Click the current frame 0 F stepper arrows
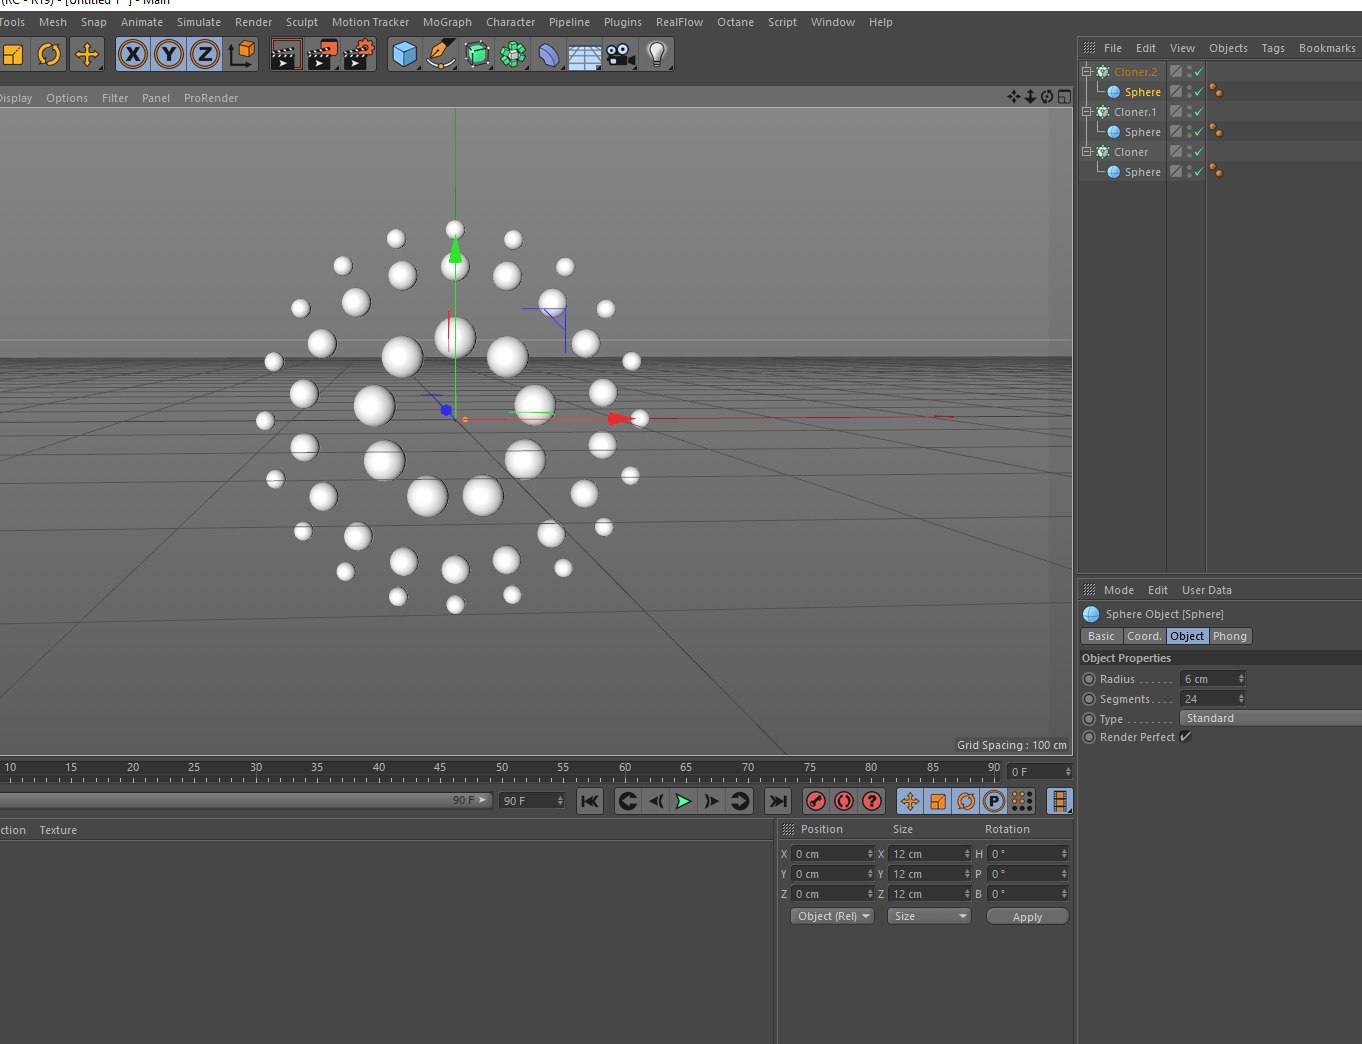1362x1044 pixels. tap(1068, 772)
